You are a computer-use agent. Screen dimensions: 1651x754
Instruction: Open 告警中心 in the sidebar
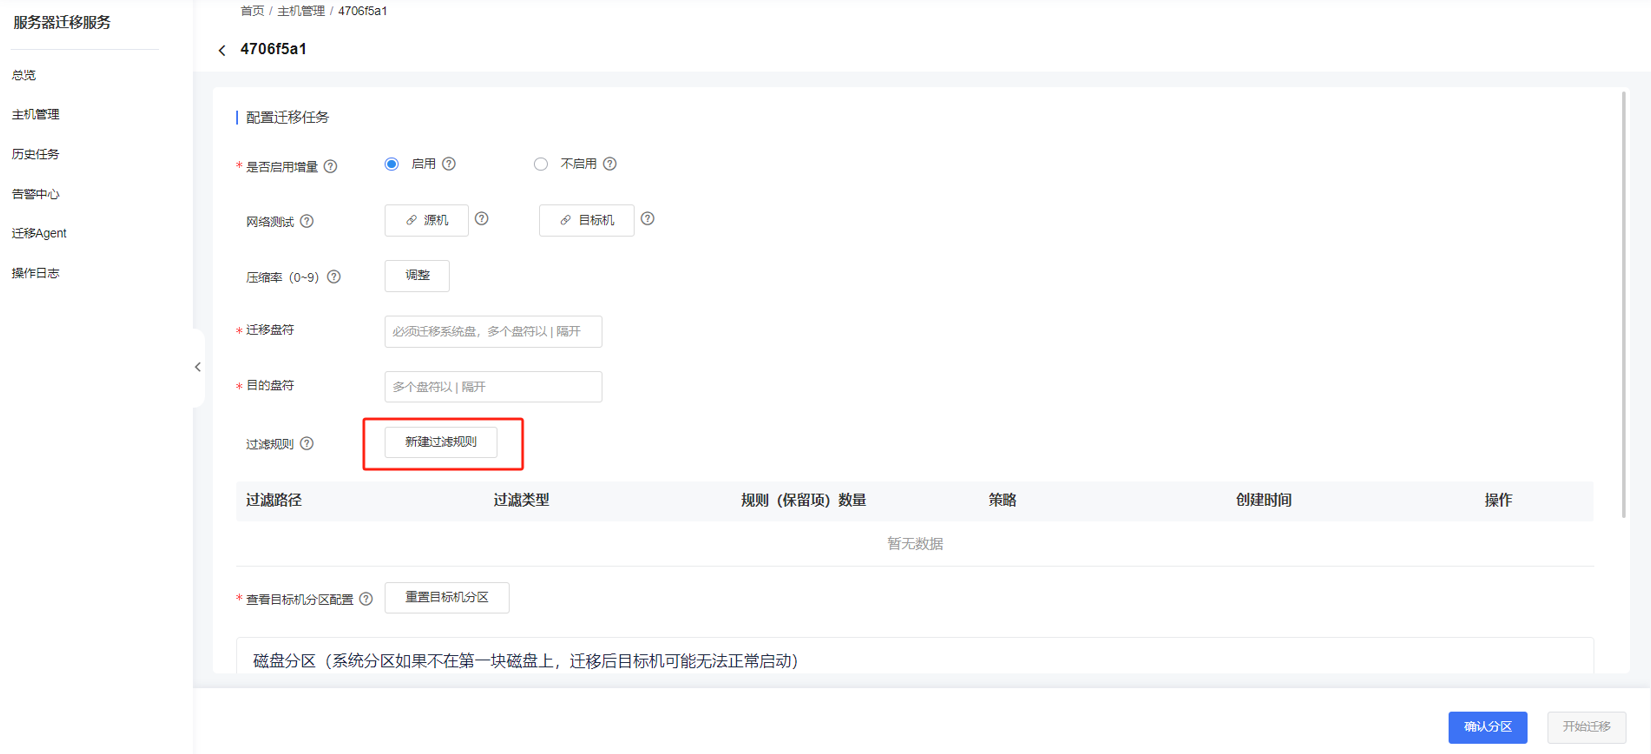pyautogui.click(x=36, y=194)
